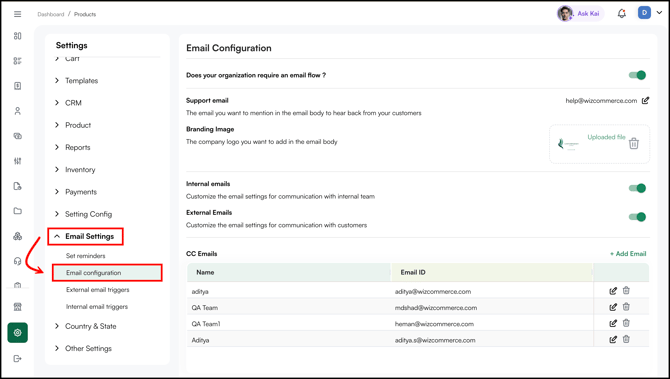Edit the support email address
The height and width of the screenshot is (379, 670).
[x=645, y=100]
